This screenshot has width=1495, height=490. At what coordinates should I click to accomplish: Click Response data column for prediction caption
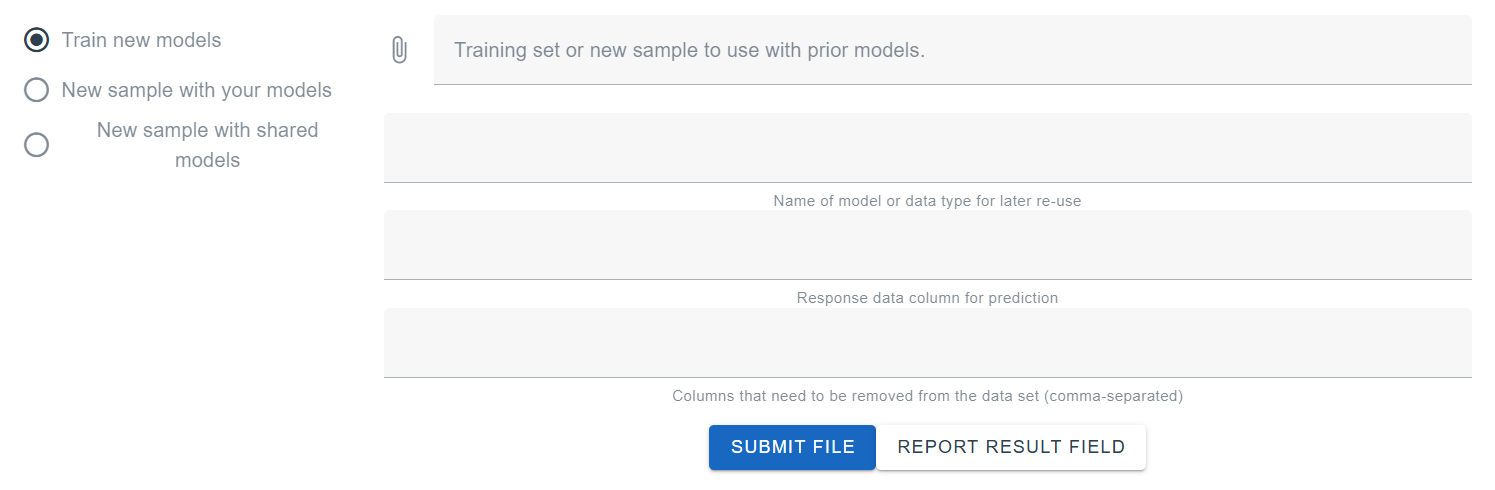pos(927,298)
